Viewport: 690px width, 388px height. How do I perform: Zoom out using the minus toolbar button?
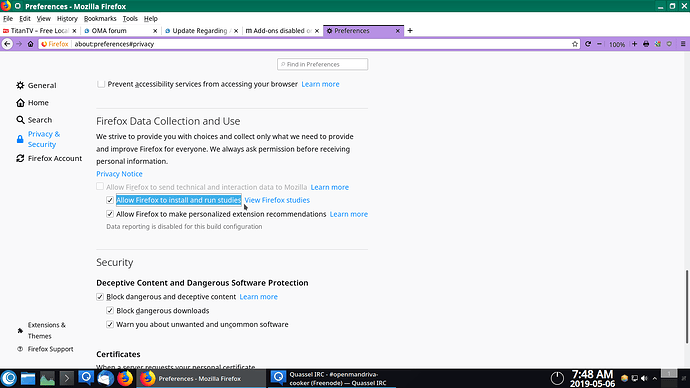coord(599,44)
